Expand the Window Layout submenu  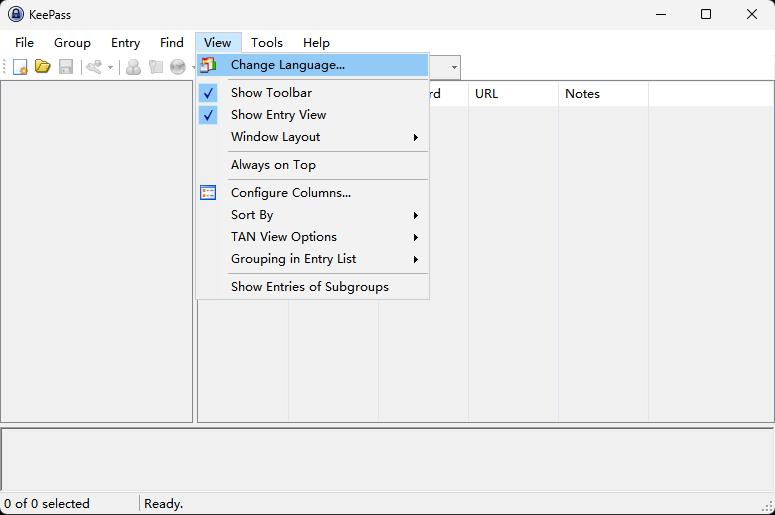click(275, 137)
